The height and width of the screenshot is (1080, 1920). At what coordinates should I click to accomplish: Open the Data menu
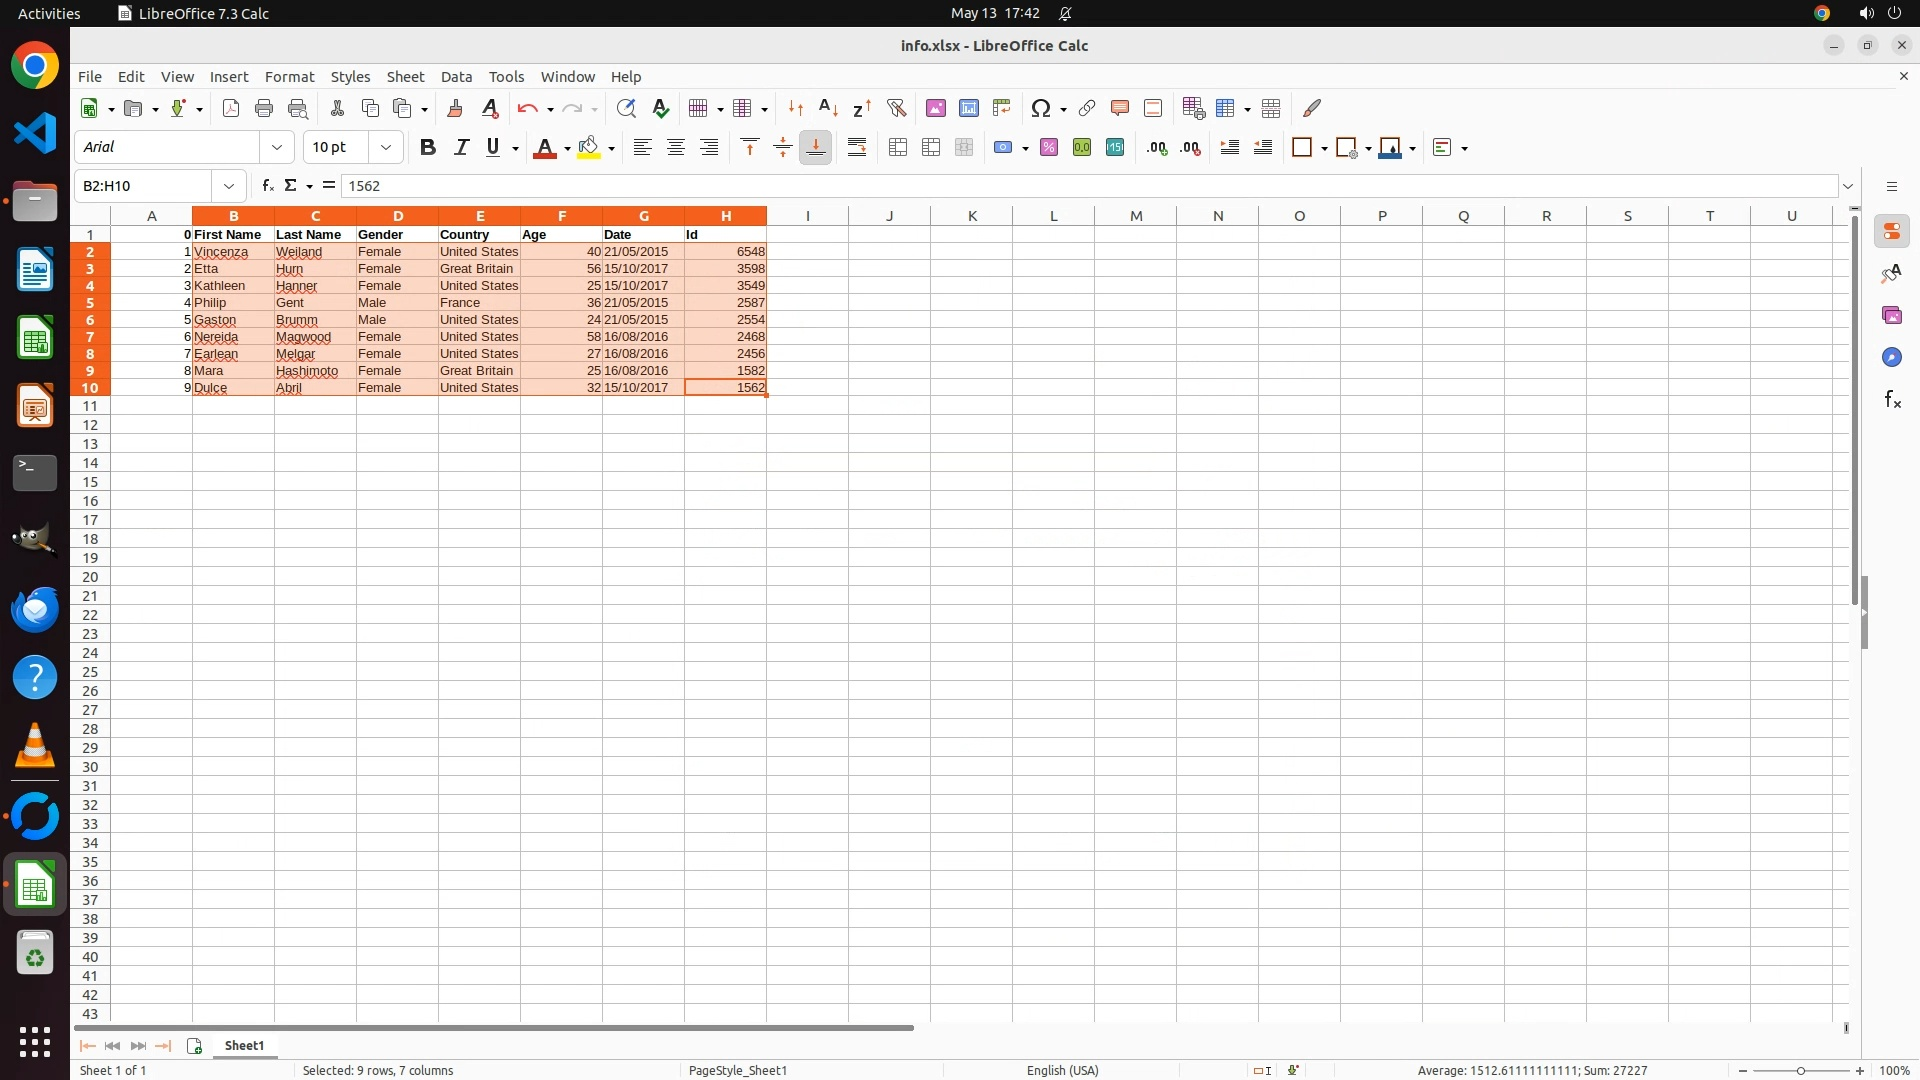[456, 77]
